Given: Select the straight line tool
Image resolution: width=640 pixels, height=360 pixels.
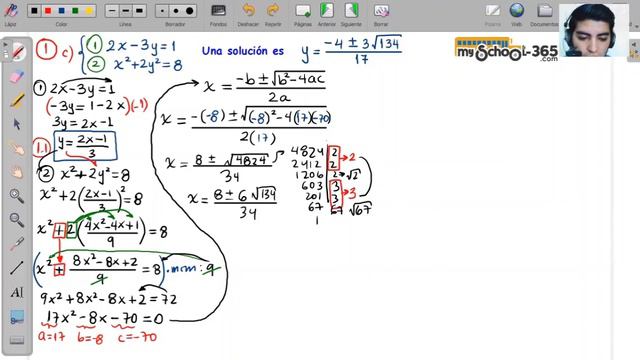Looking at the screenshot, I should 17,268.
